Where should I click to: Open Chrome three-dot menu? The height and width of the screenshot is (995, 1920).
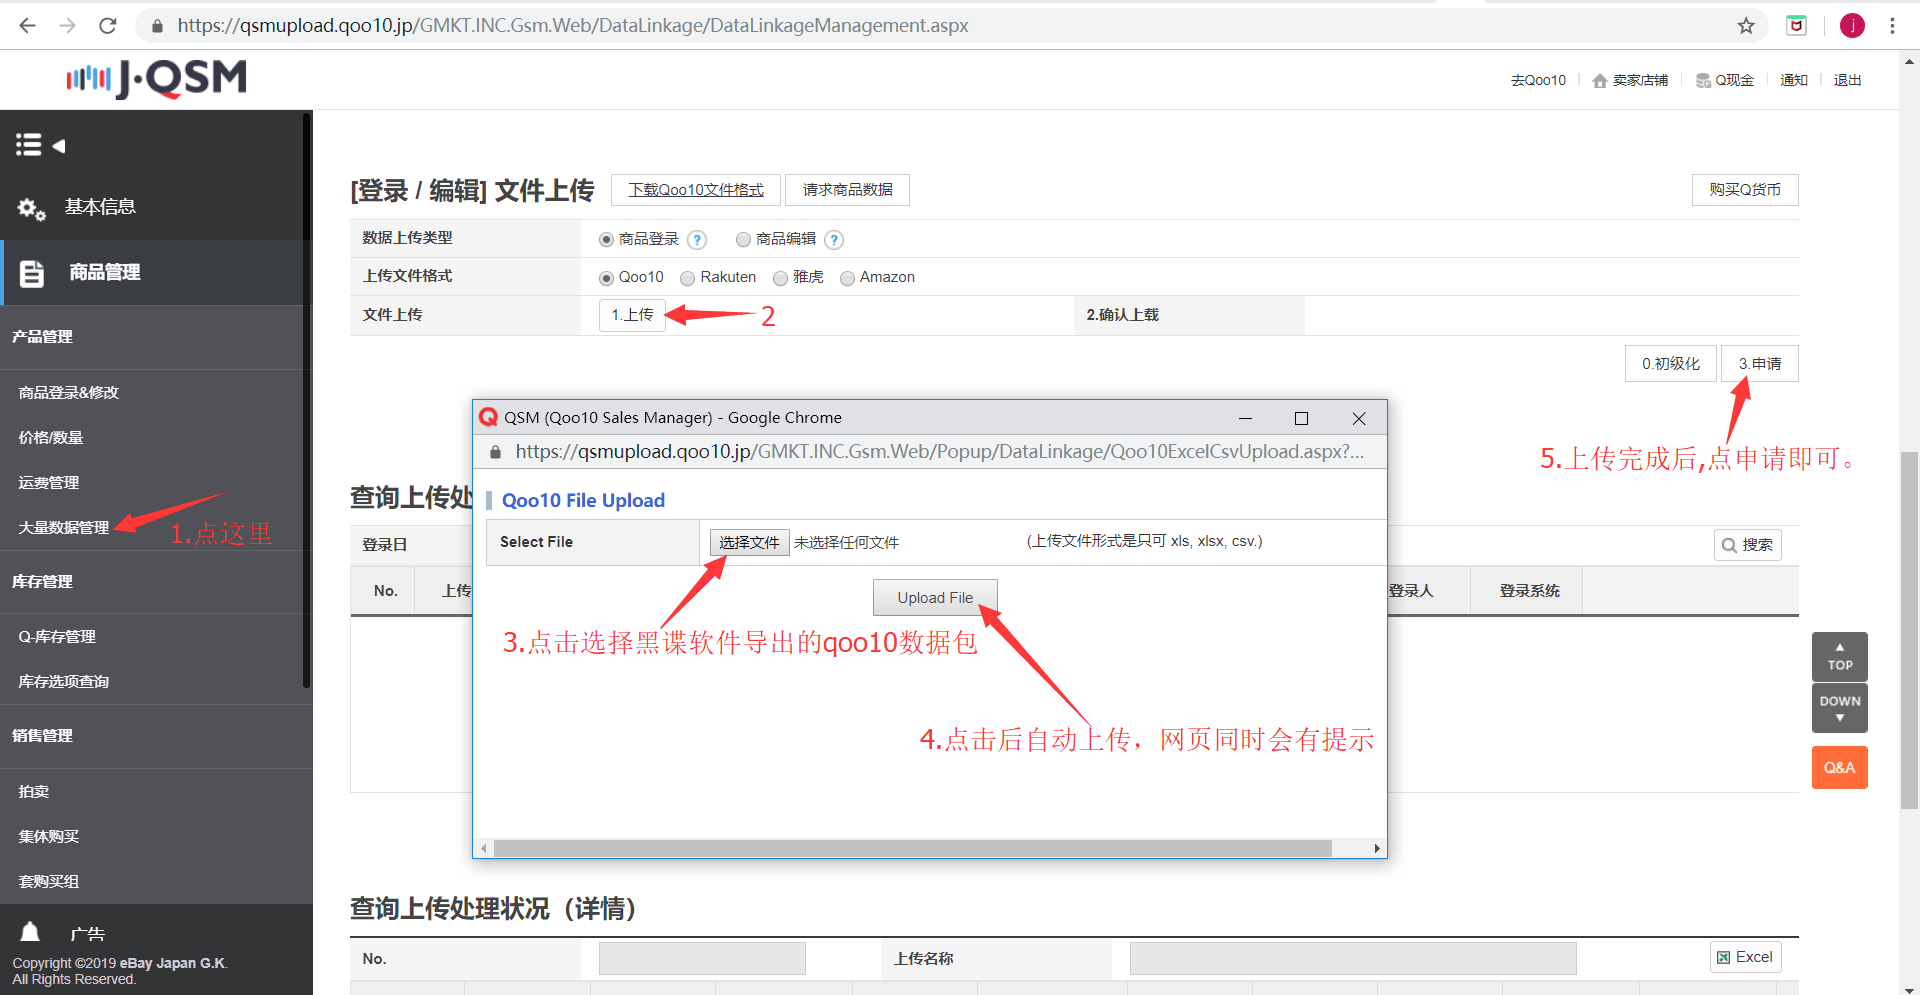(1892, 26)
